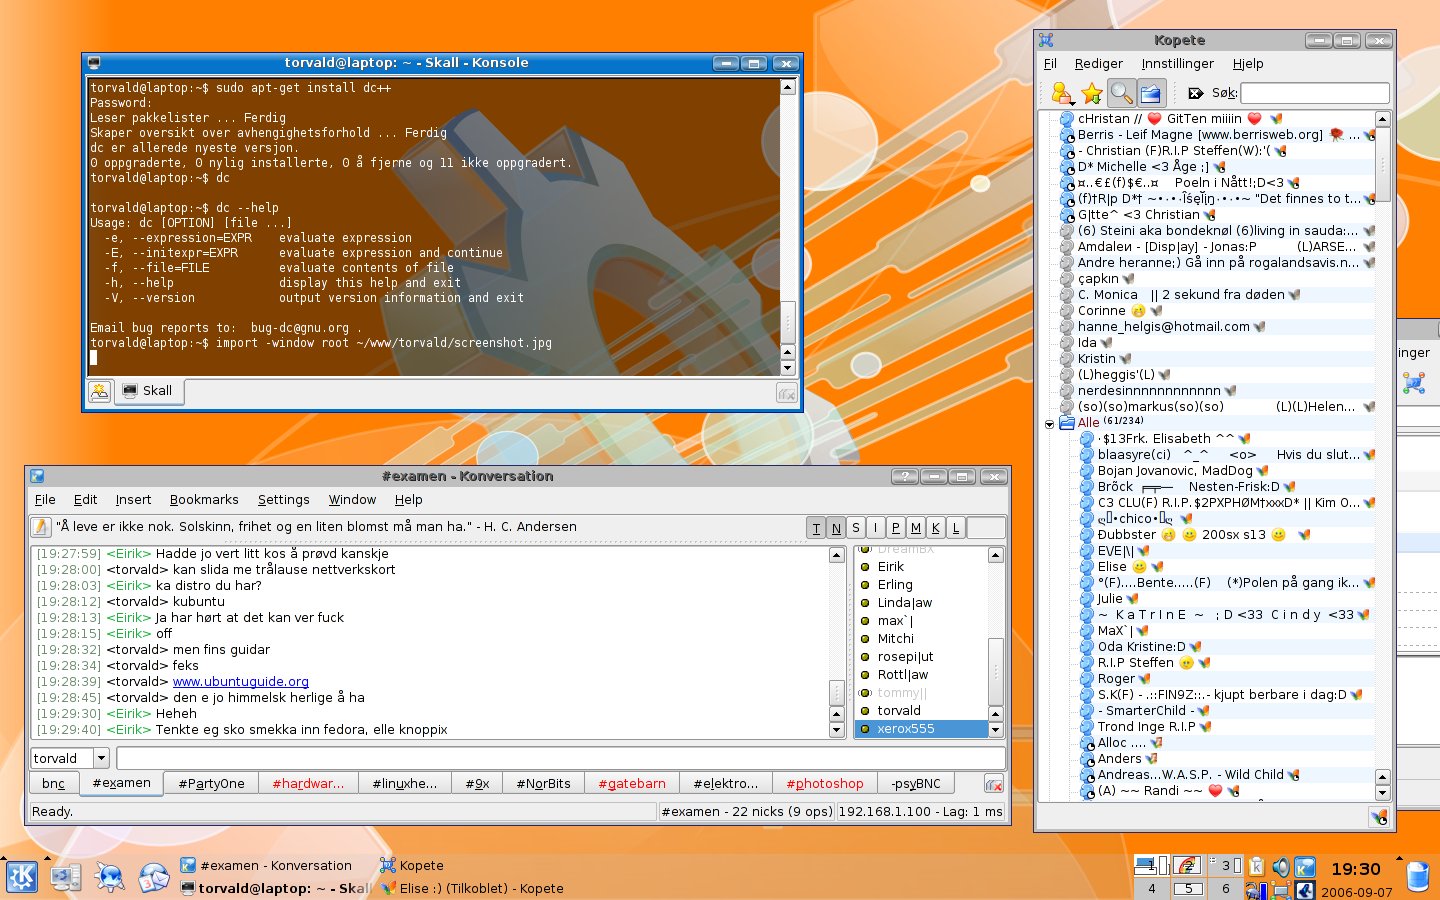Open the torvald nickname dropdown

pos(100,758)
